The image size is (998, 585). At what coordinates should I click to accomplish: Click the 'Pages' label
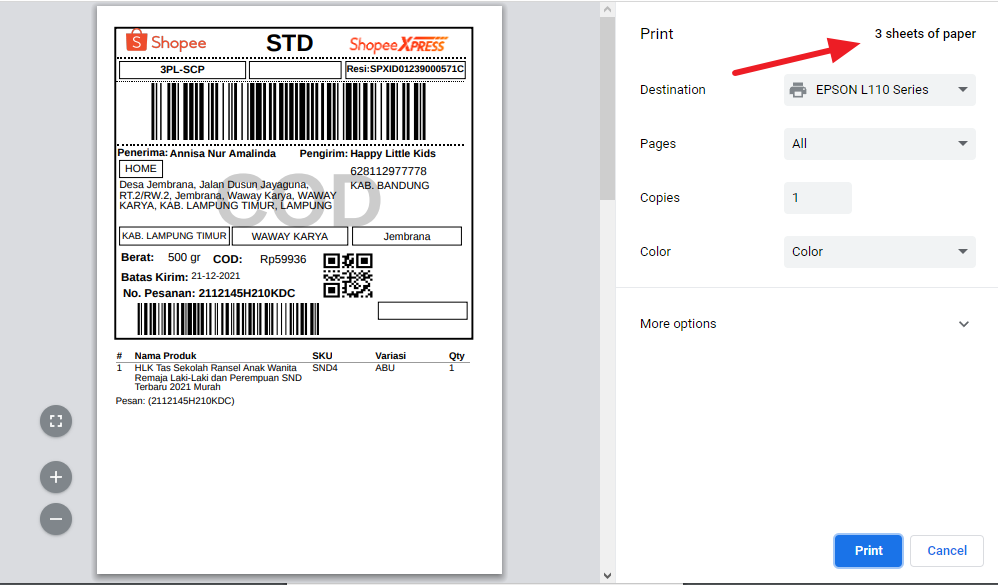coord(657,144)
